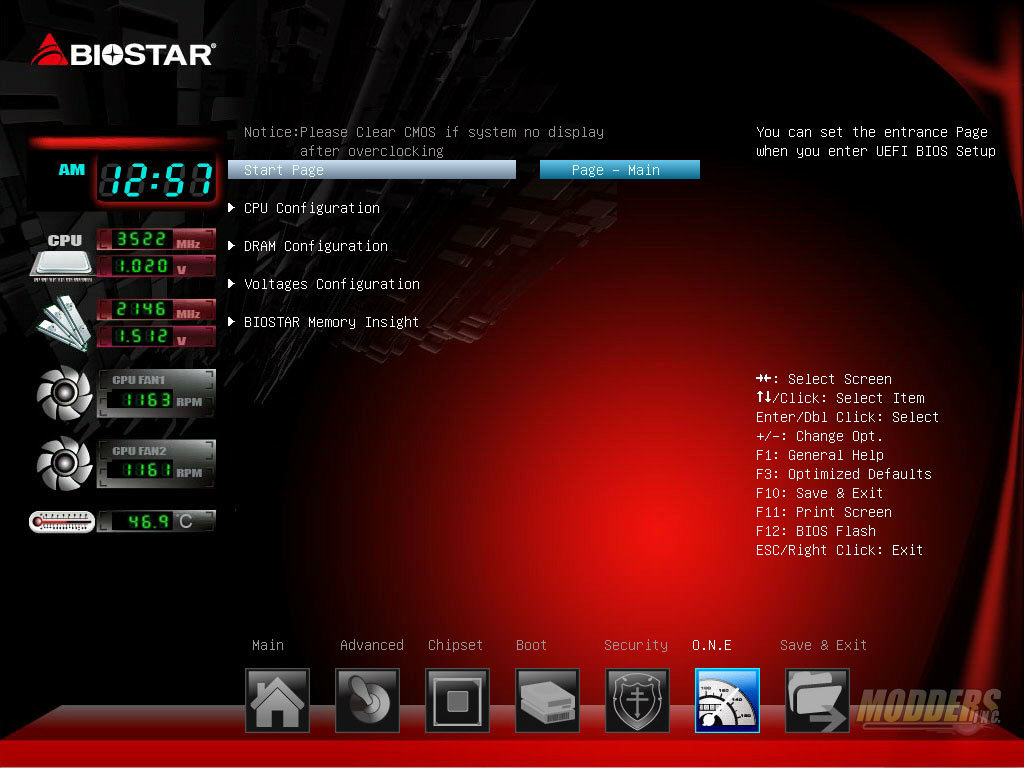Viewport: 1024px width, 768px height.
Task: Click the thermometer temperature icon
Action: pos(62,521)
